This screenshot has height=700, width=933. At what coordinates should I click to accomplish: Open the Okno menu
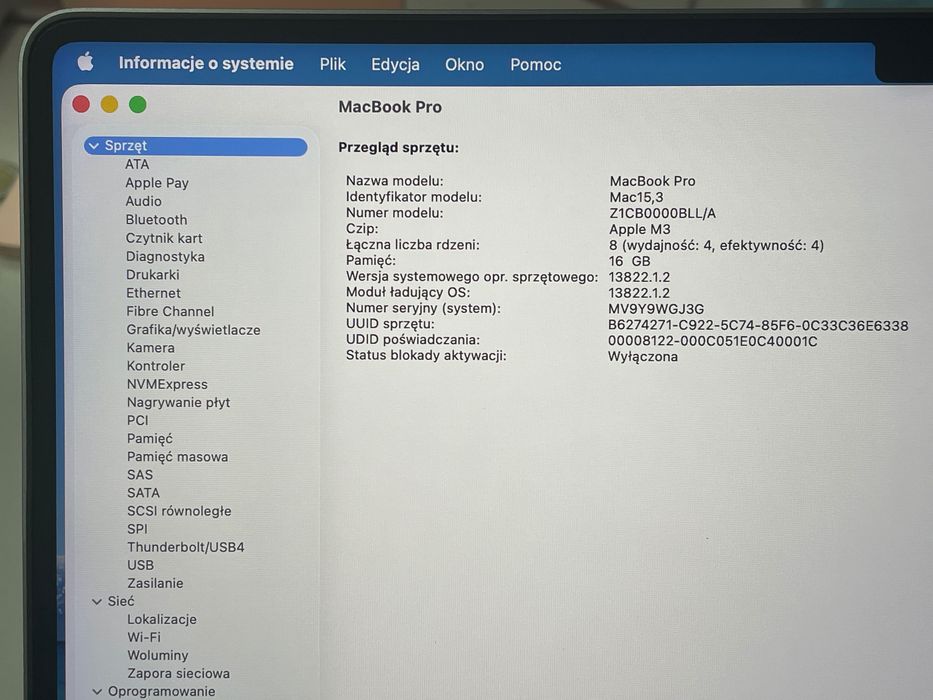click(464, 65)
